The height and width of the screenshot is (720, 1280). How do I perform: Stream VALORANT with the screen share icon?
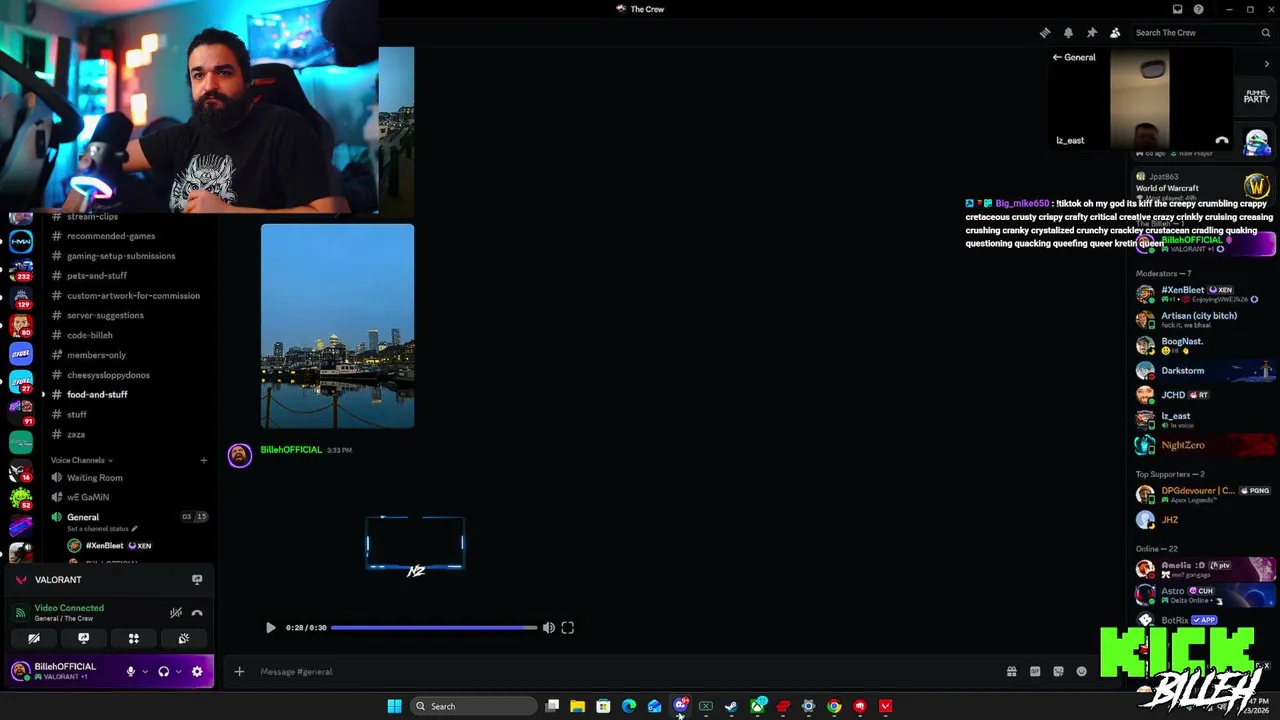point(197,580)
